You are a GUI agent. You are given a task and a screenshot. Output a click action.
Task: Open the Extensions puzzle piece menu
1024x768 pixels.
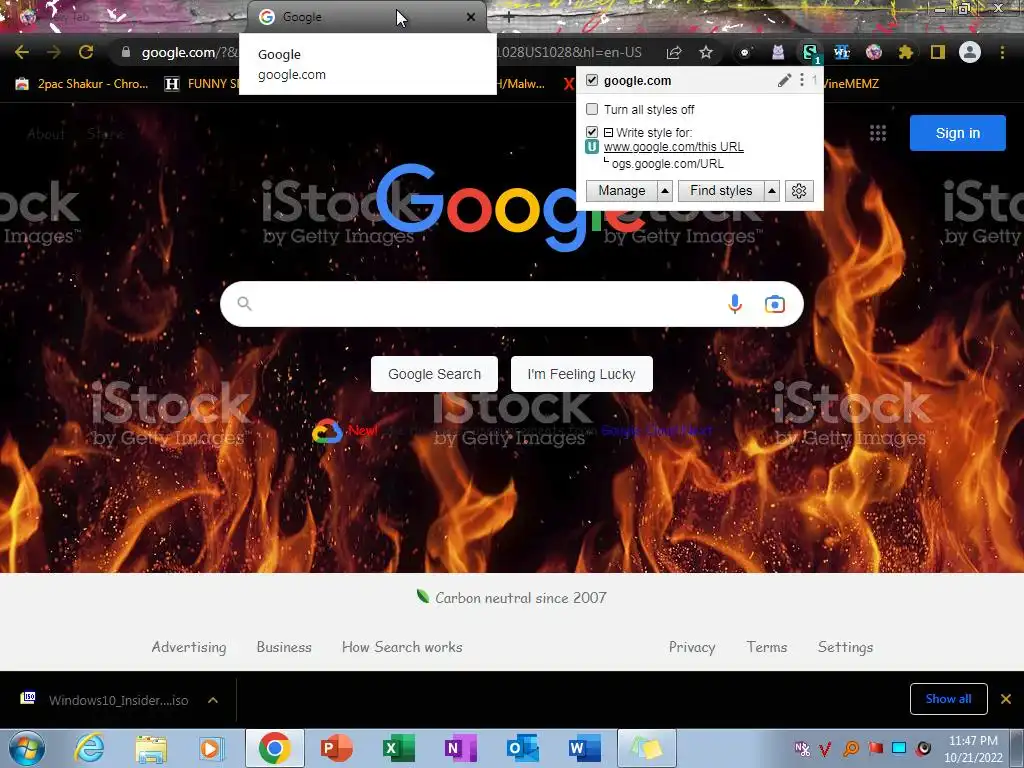pos(906,52)
